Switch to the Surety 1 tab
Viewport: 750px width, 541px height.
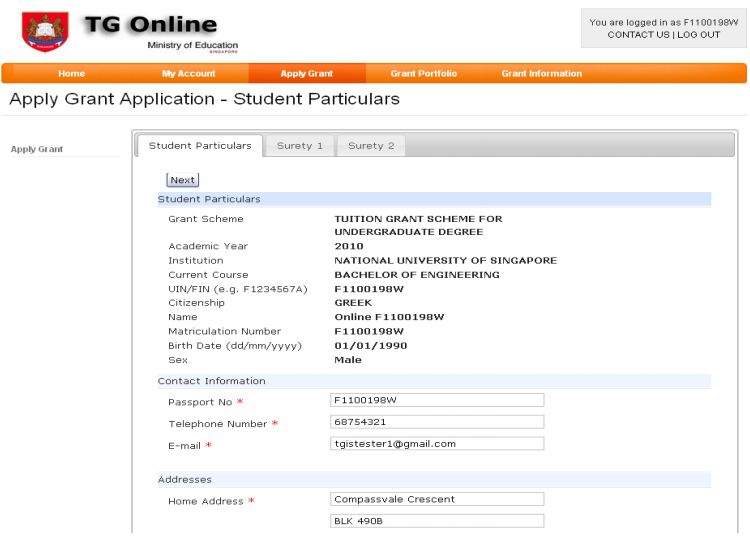pyautogui.click(x=300, y=146)
